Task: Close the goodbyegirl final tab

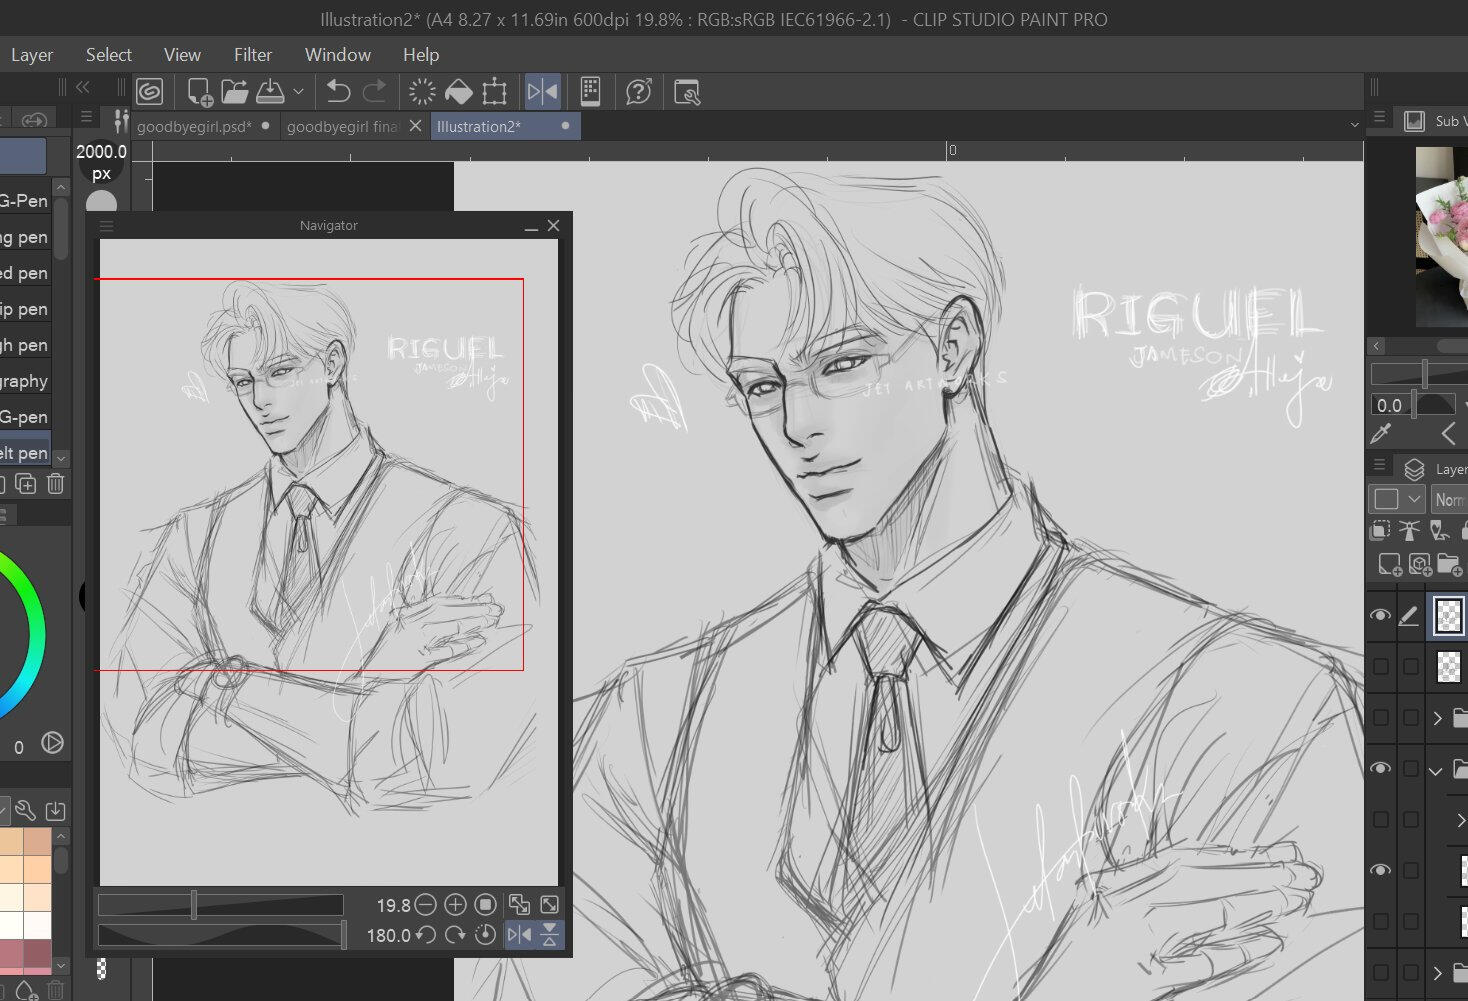Action: [415, 126]
